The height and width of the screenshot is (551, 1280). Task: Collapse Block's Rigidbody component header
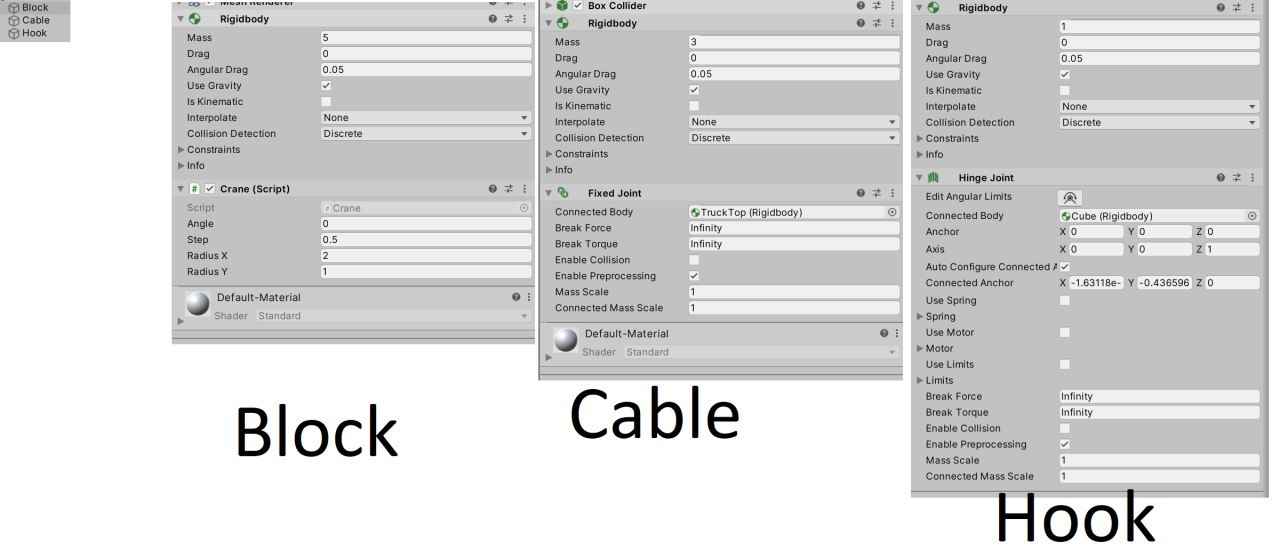(181, 19)
